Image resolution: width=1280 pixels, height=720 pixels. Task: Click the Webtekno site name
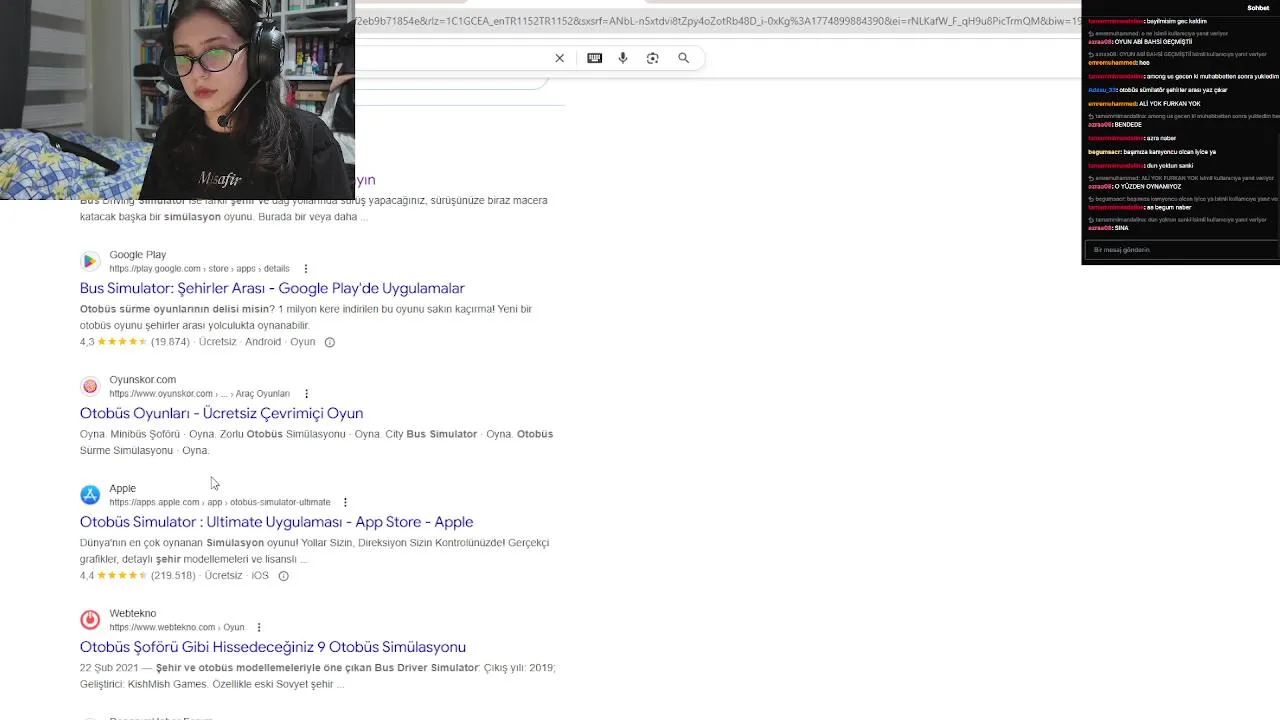click(133, 614)
